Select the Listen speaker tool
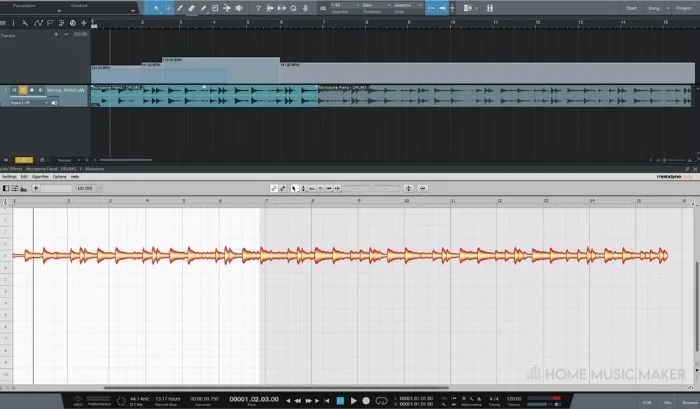The width and height of the screenshot is (700, 409). (239, 8)
